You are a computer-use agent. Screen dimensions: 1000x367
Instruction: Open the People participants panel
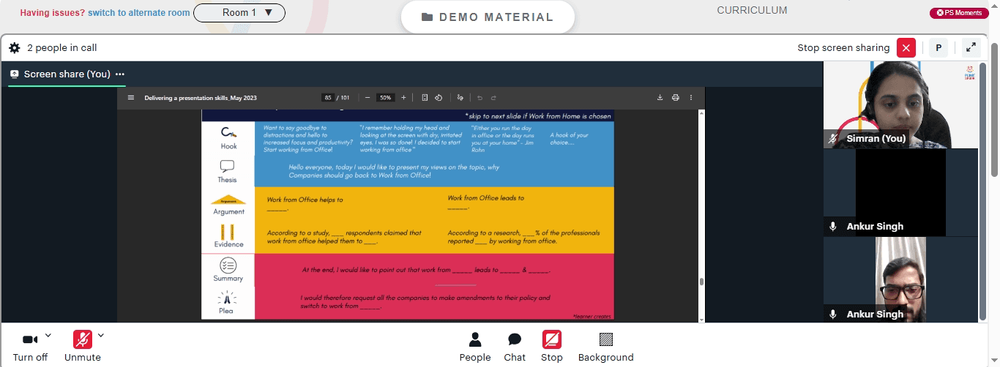pos(475,347)
